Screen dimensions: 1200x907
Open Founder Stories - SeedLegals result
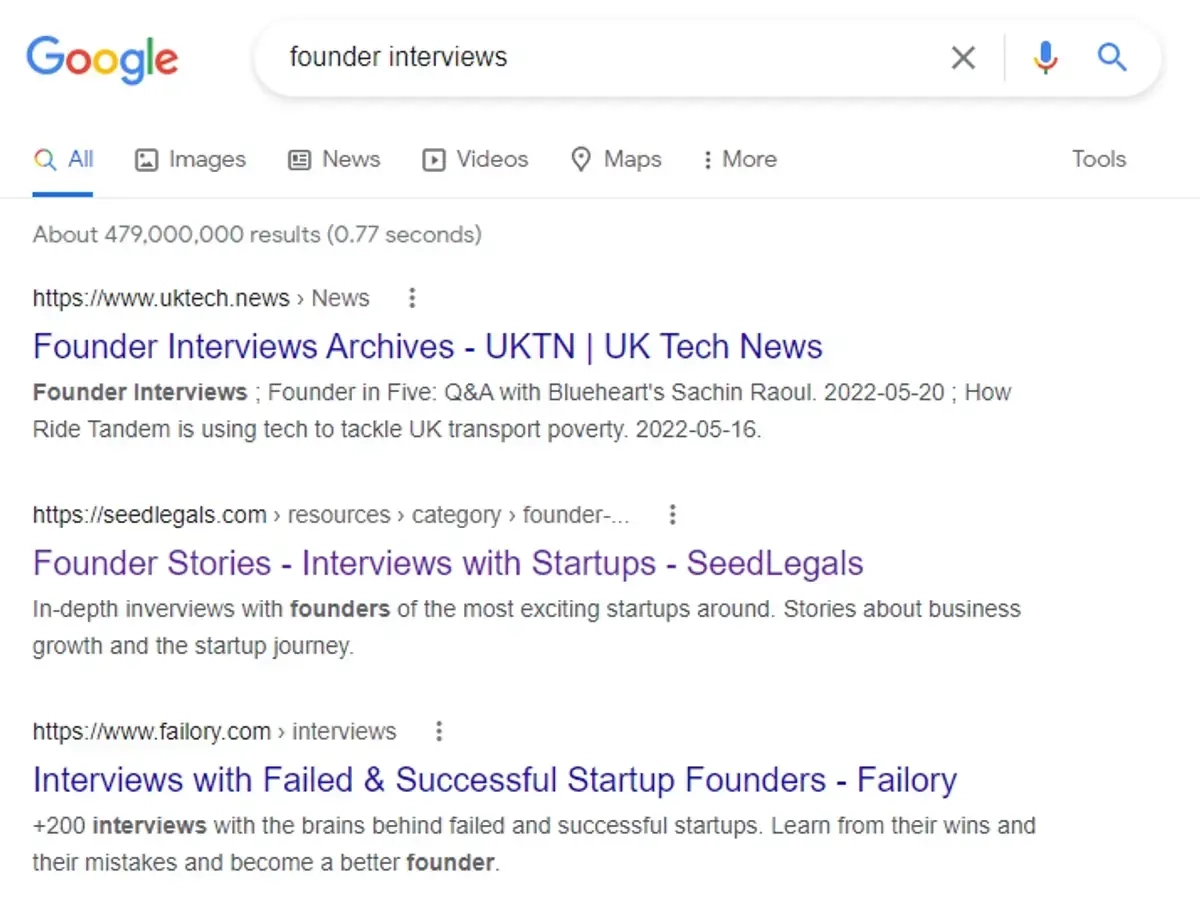pos(447,563)
